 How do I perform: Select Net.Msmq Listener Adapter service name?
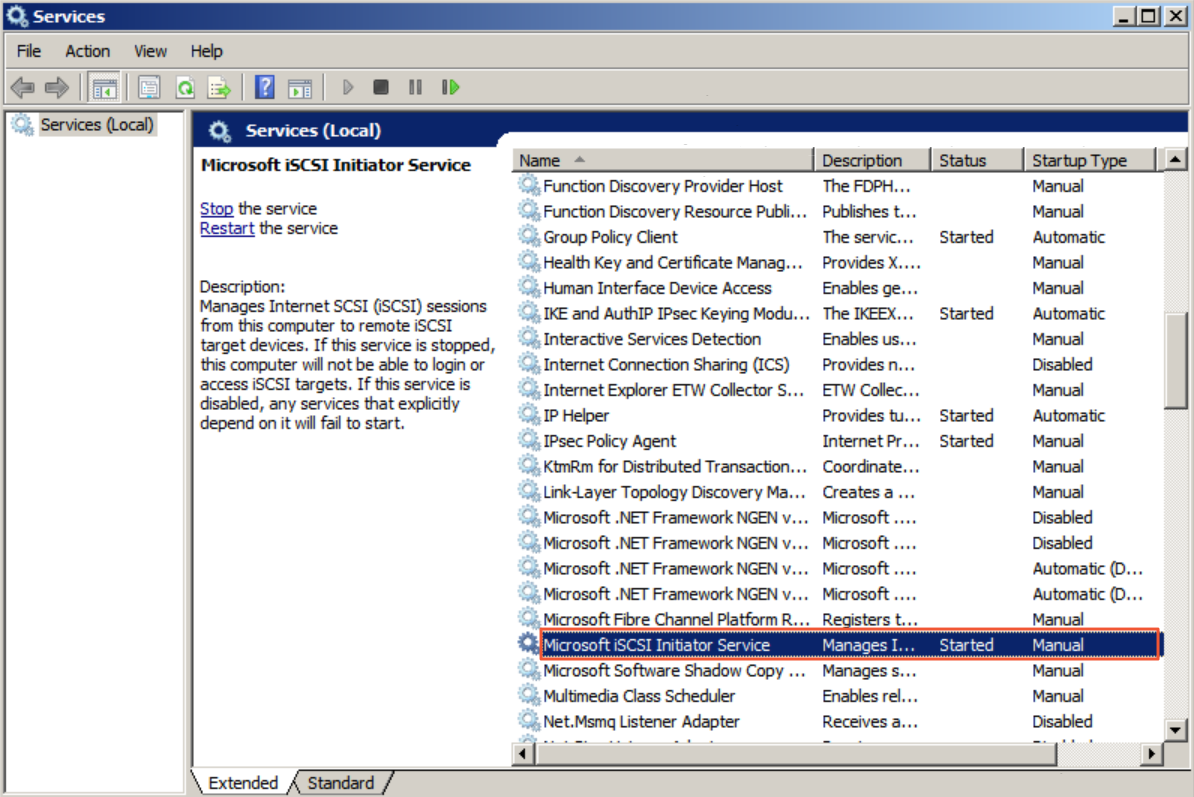[x=641, y=722]
